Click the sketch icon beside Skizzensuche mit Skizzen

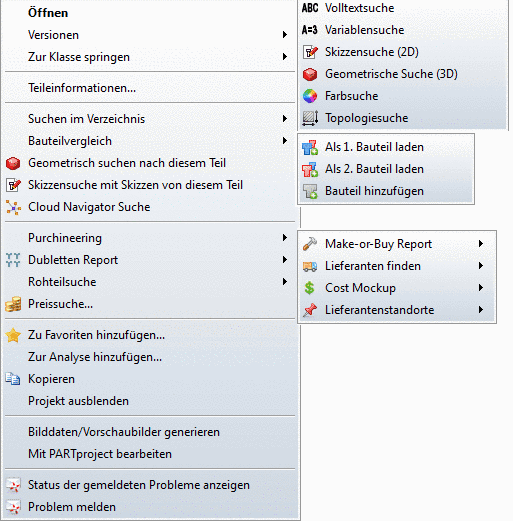(x=13, y=185)
